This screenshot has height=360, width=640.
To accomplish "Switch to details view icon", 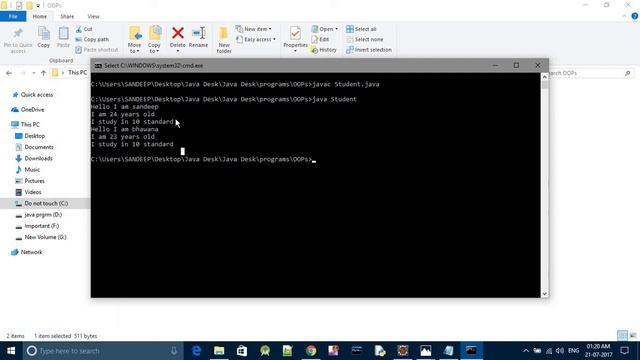I will (622, 336).
